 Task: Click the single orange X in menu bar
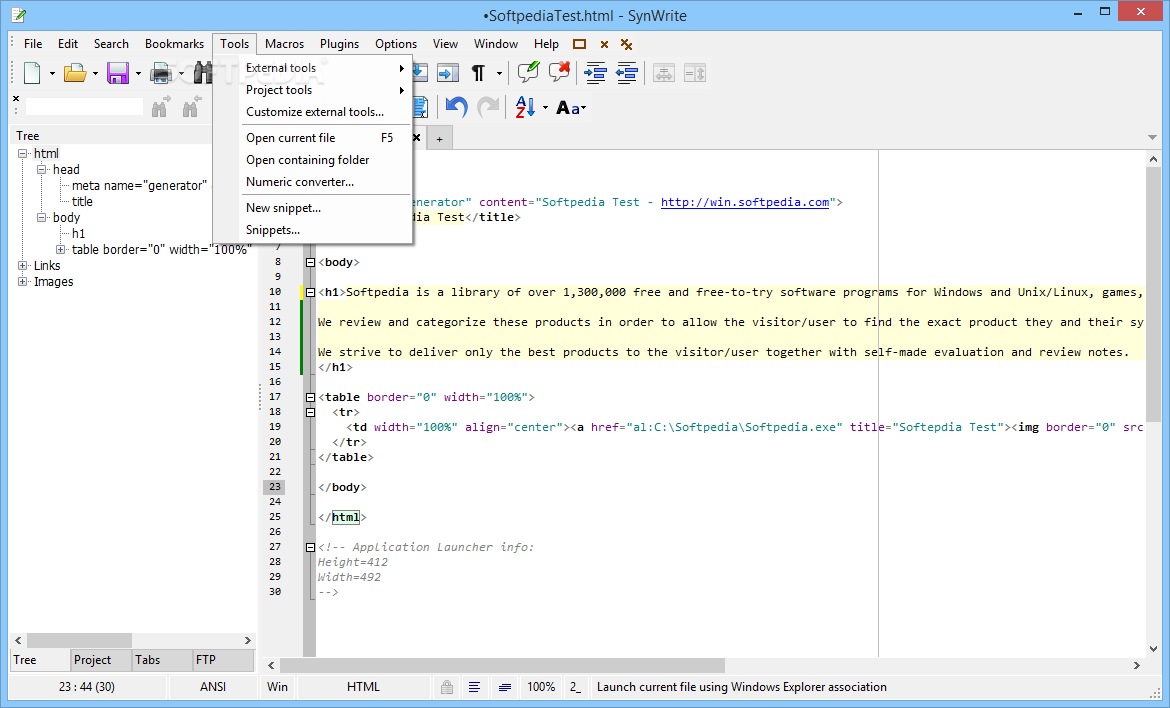tap(604, 45)
